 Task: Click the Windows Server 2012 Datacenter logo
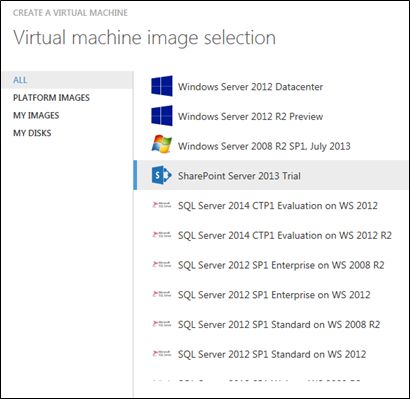coord(162,86)
